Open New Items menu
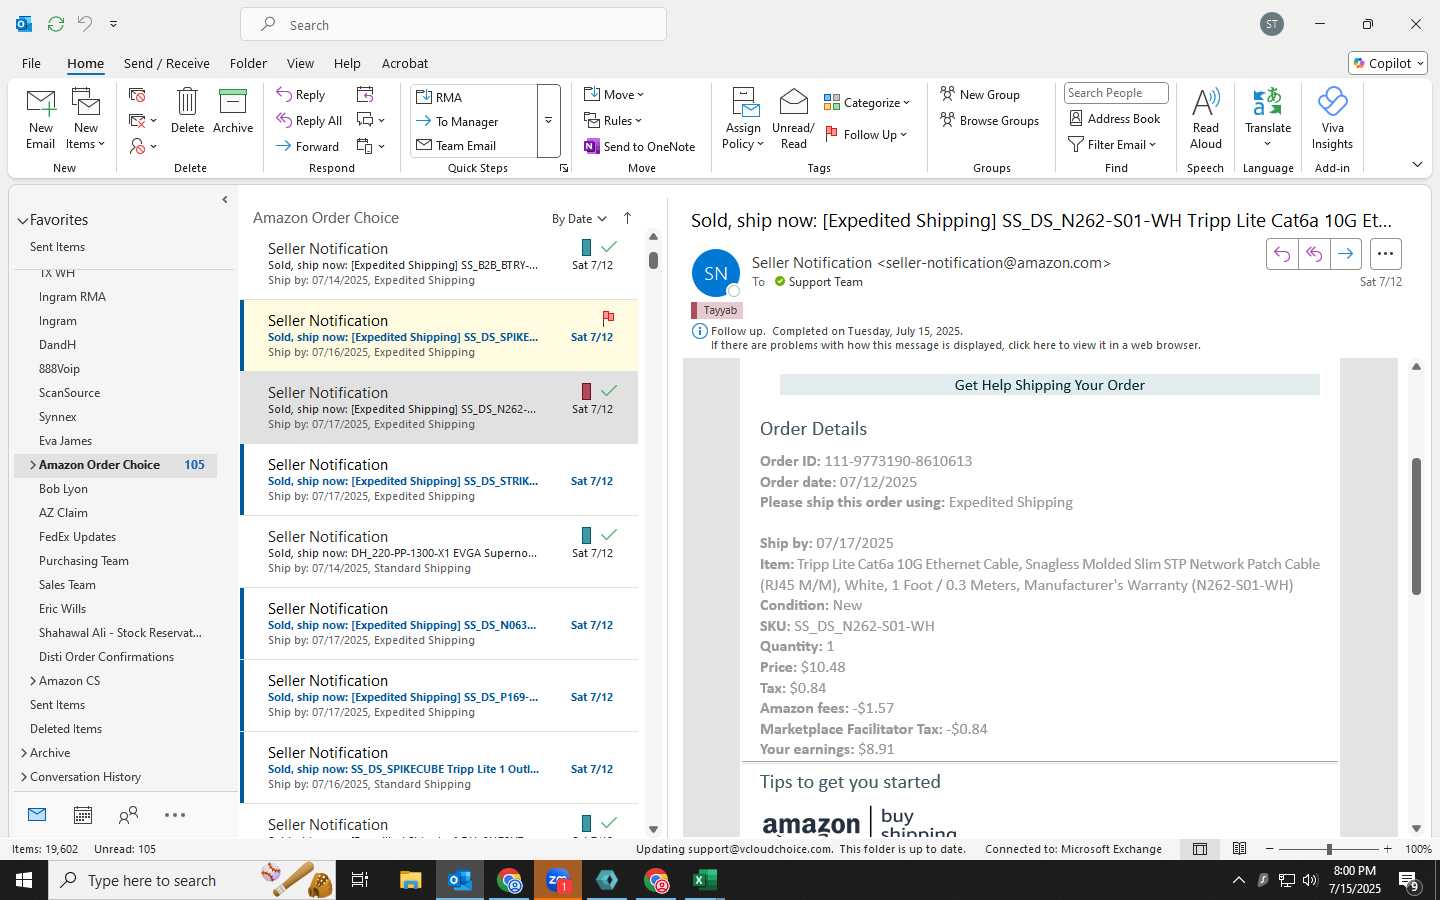 pyautogui.click(x=86, y=119)
